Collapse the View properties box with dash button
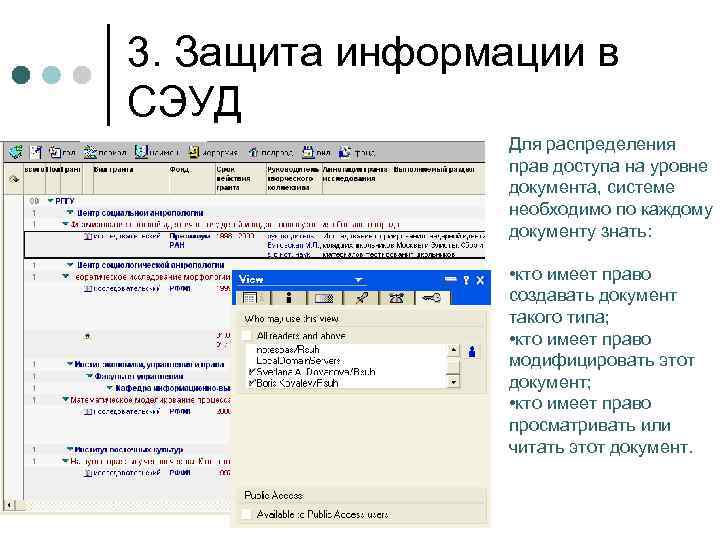The height and width of the screenshot is (540, 720). click(450, 279)
